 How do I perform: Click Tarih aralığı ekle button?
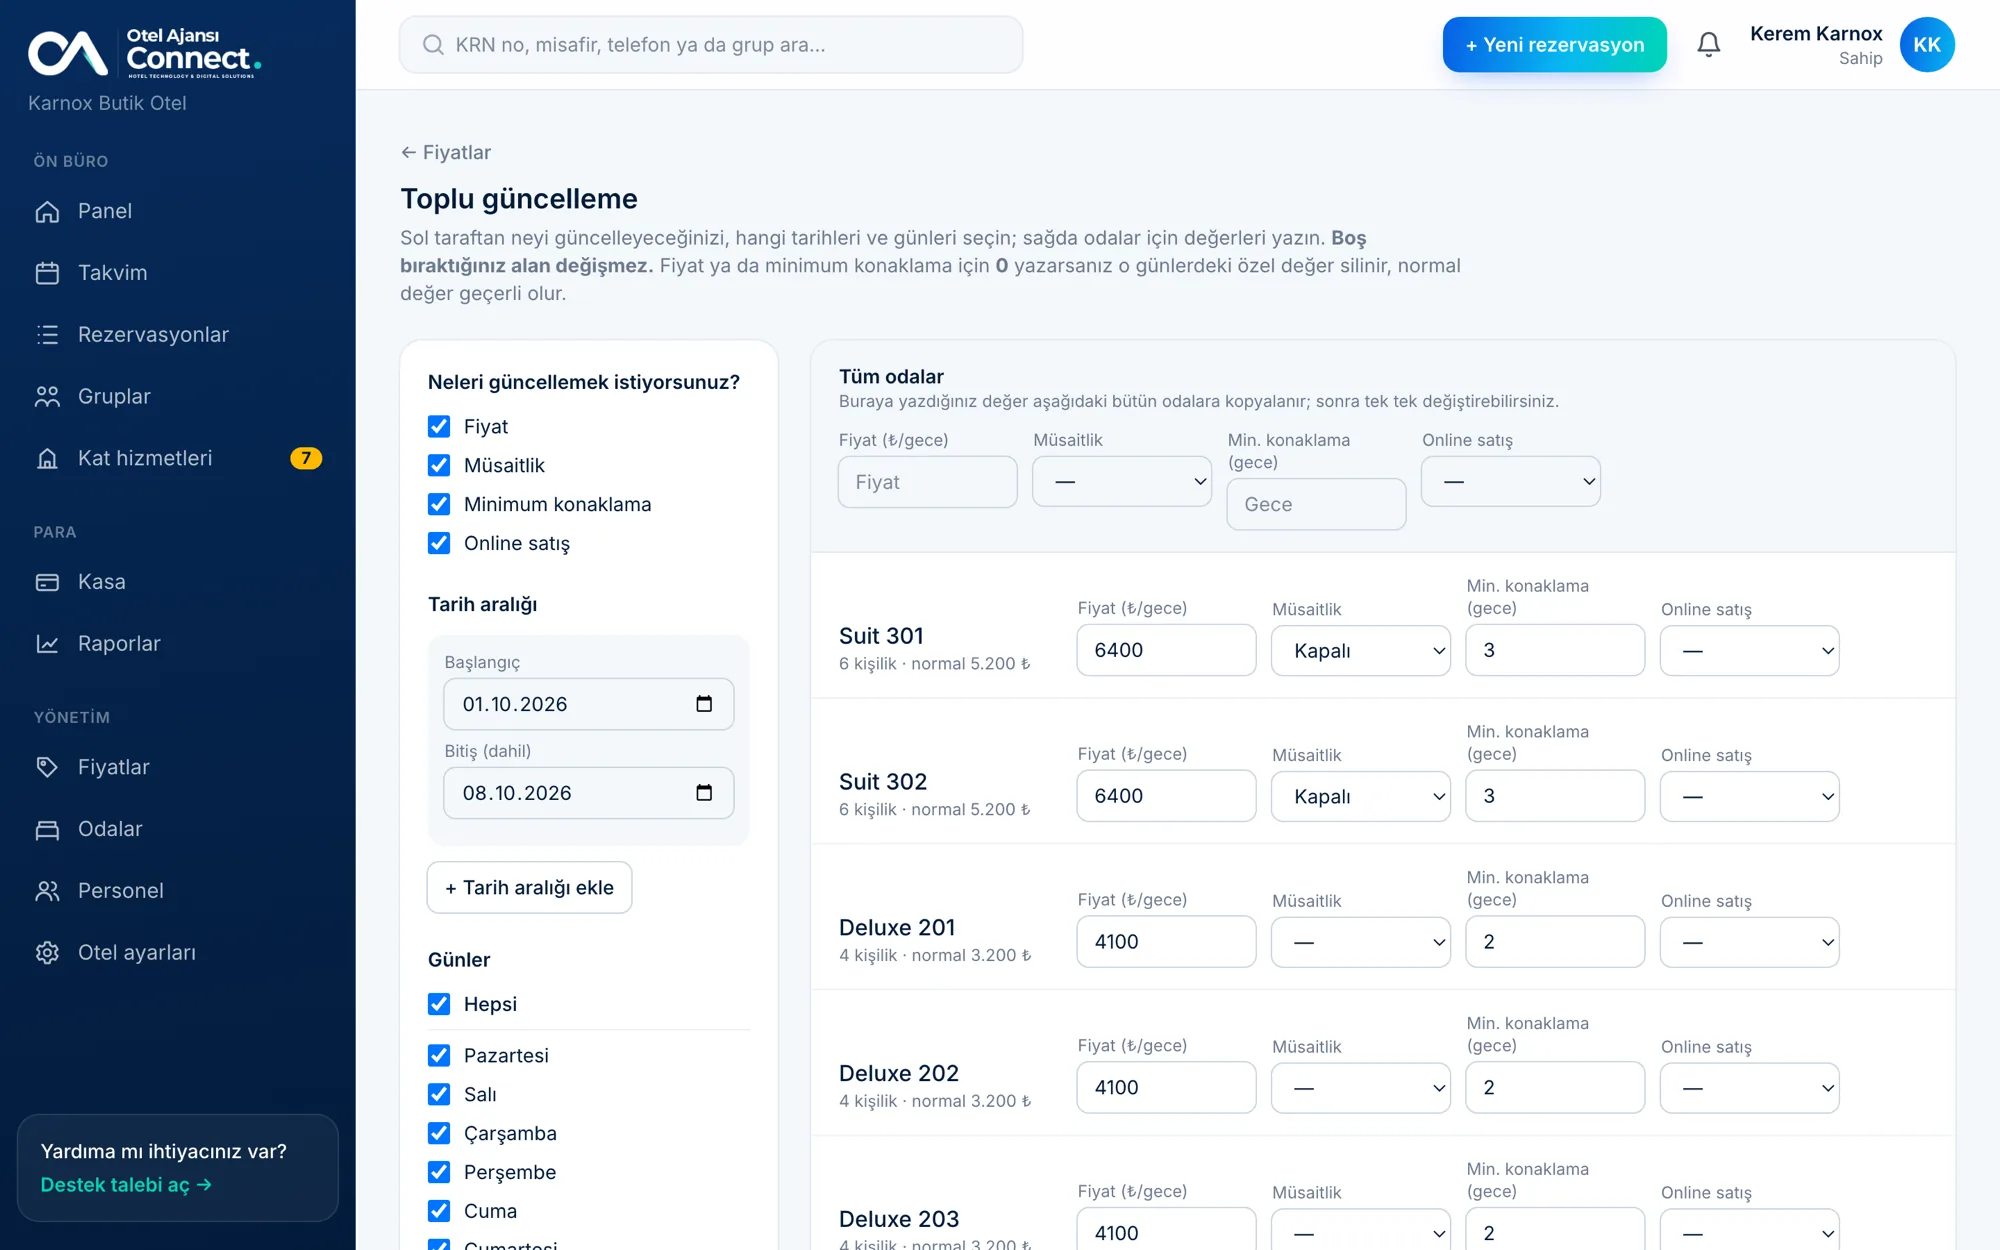pyautogui.click(x=529, y=888)
